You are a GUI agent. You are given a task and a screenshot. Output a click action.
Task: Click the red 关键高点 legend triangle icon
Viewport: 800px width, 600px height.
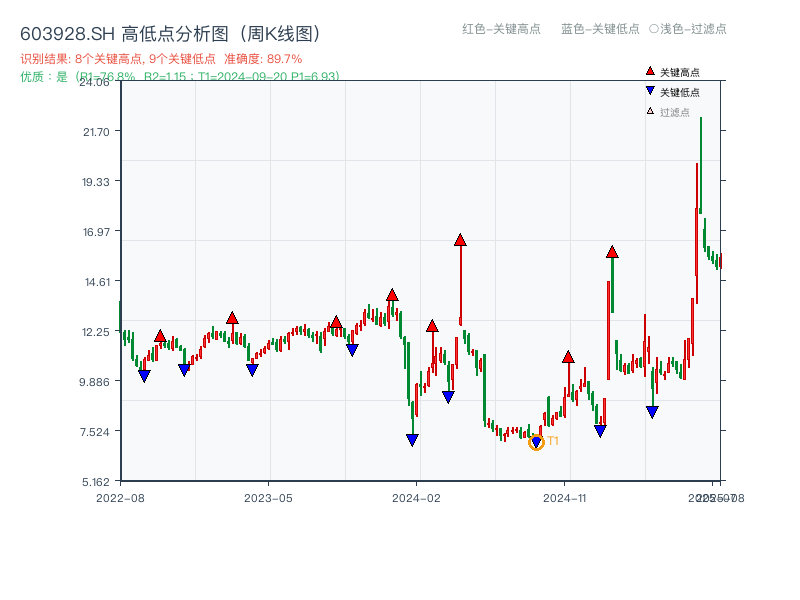point(650,71)
